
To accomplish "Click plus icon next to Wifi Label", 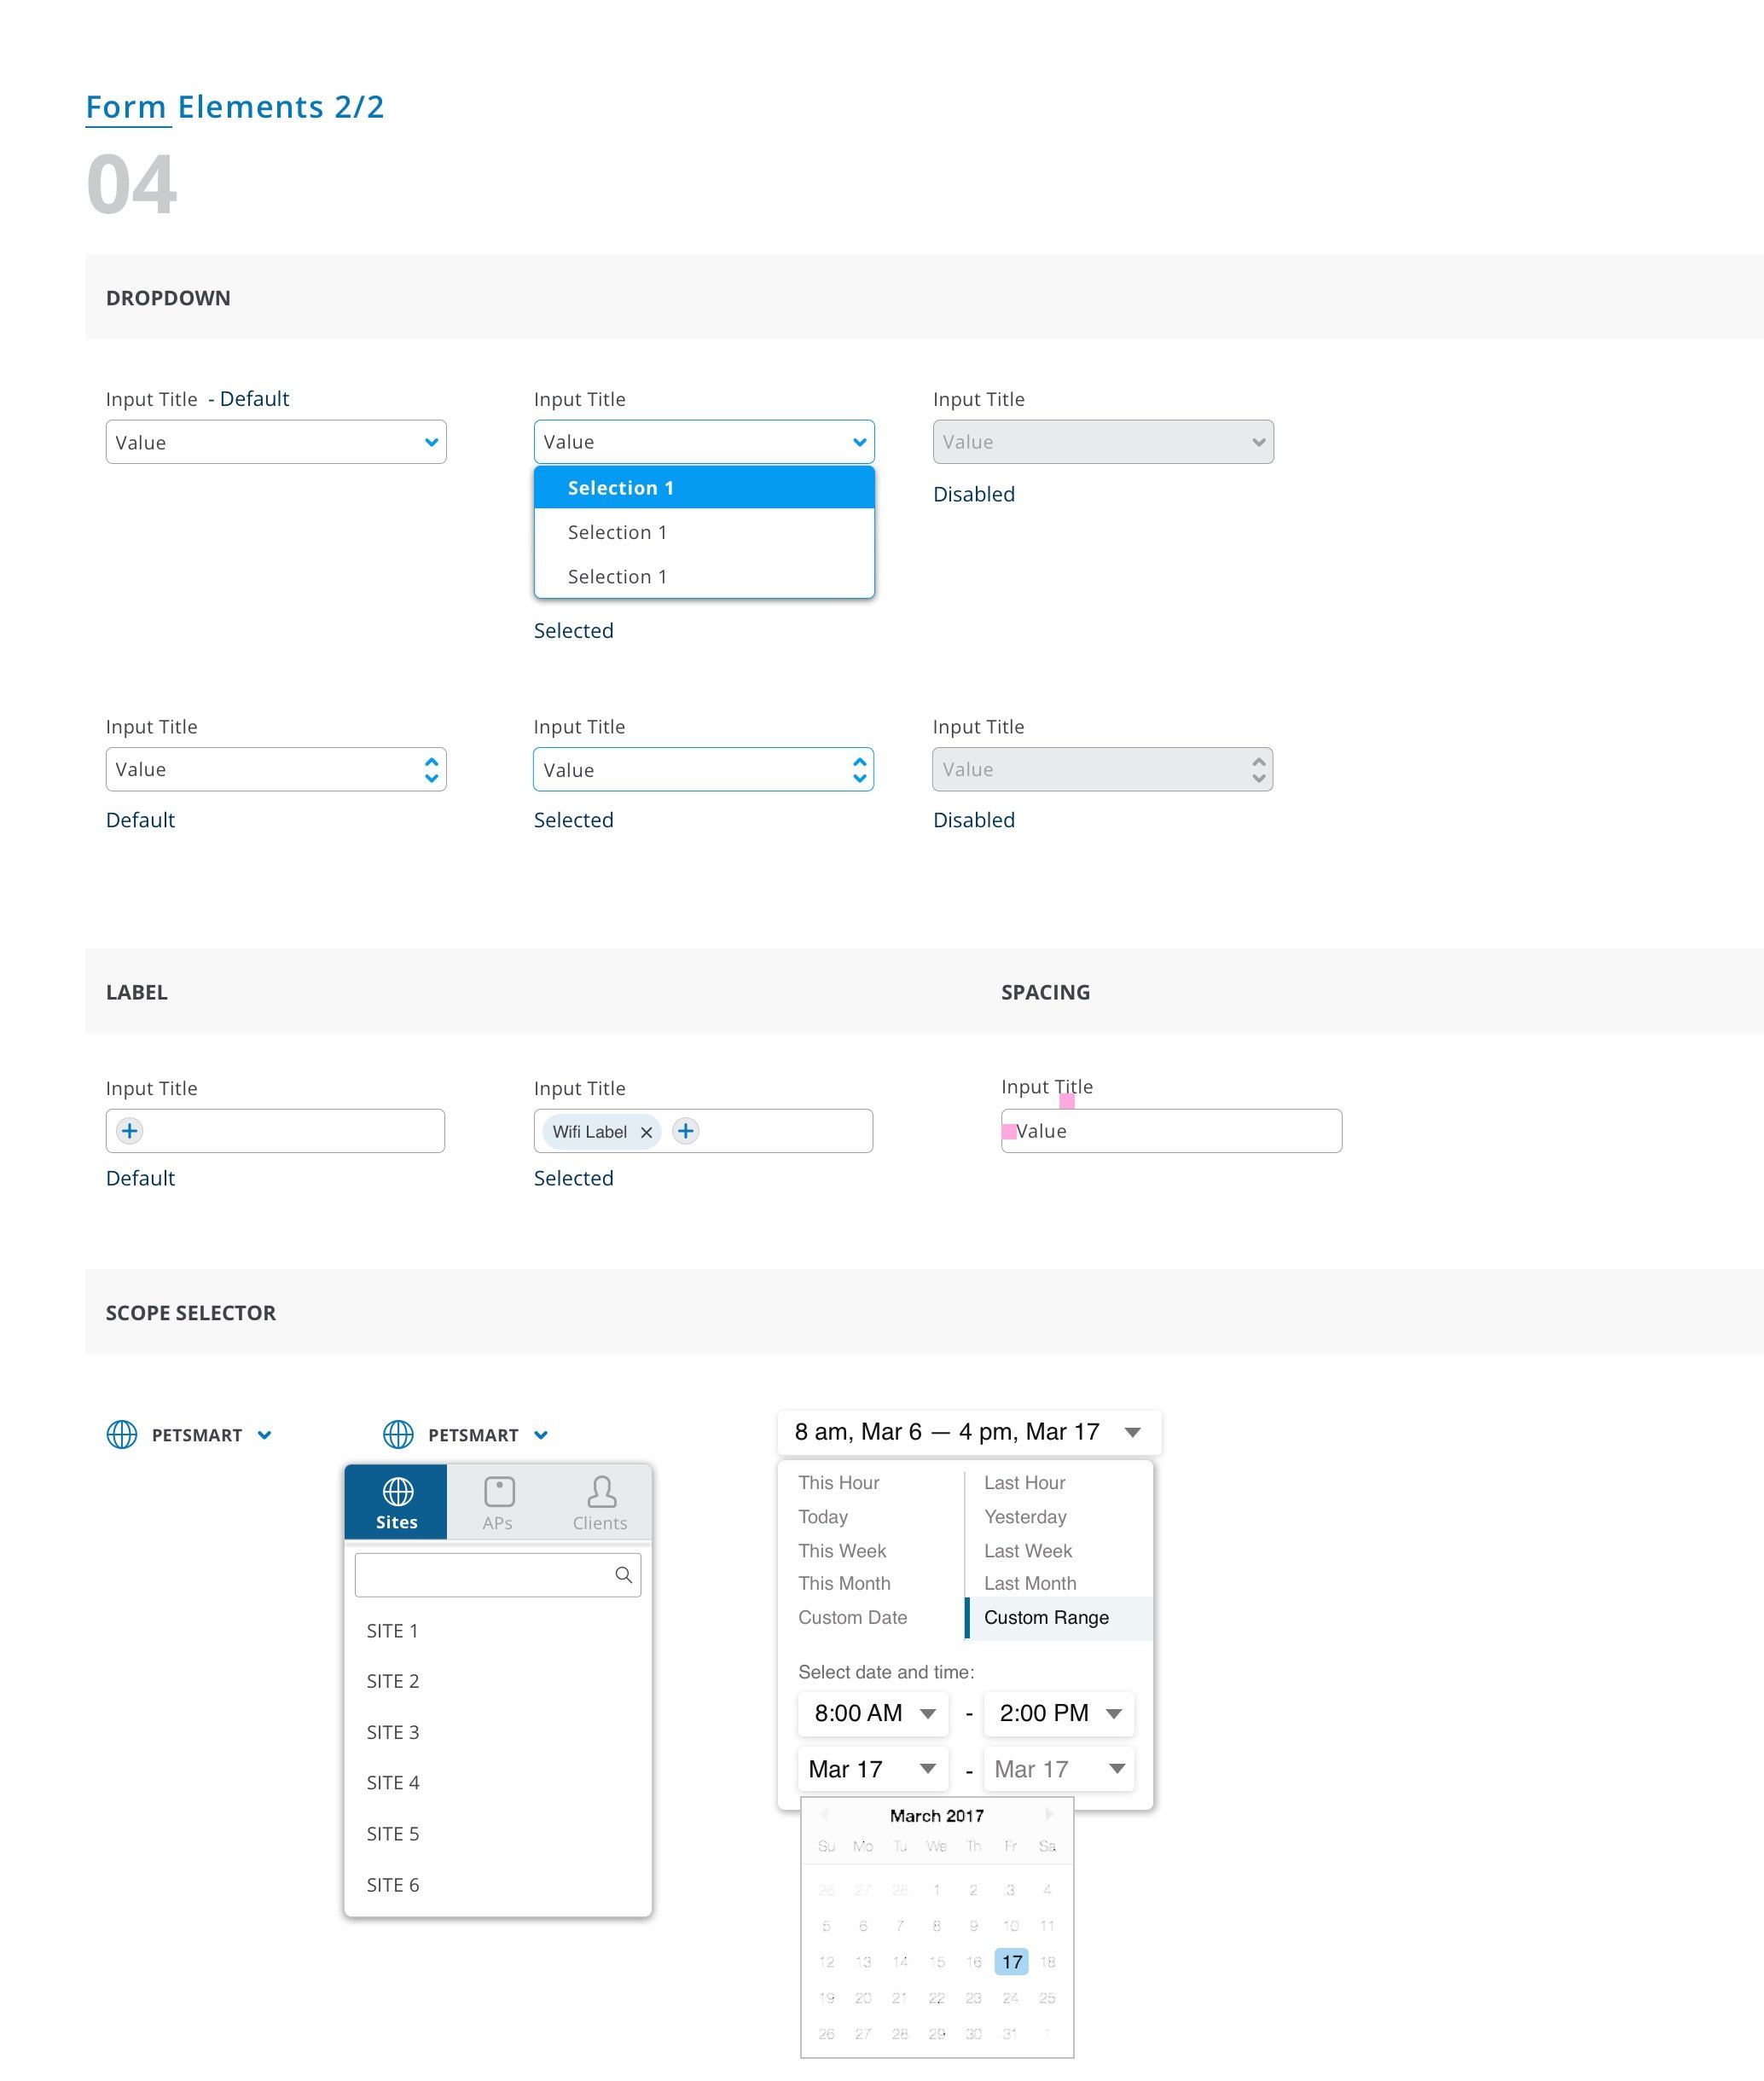I will click(685, 1131).
